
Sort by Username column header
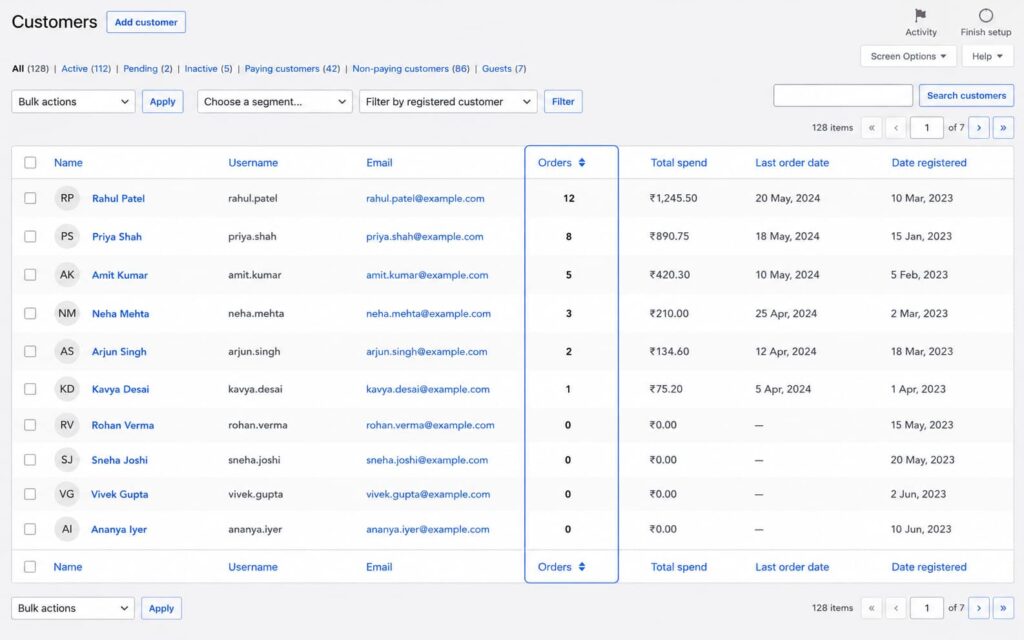tap(253, 163)
